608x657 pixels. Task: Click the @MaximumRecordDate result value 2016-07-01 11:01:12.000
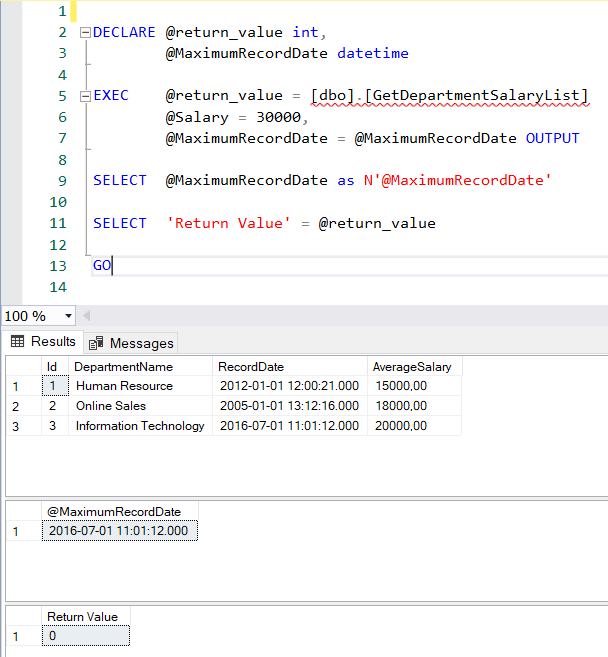[x=119, y=531]
